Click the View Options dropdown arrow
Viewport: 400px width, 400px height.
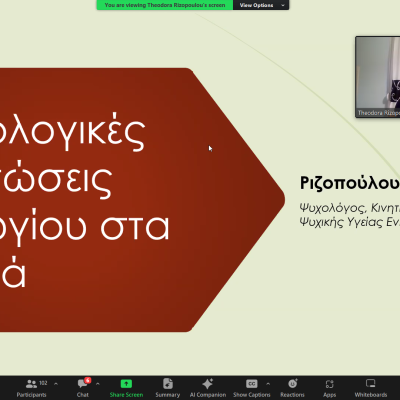(x=283, y=5)
